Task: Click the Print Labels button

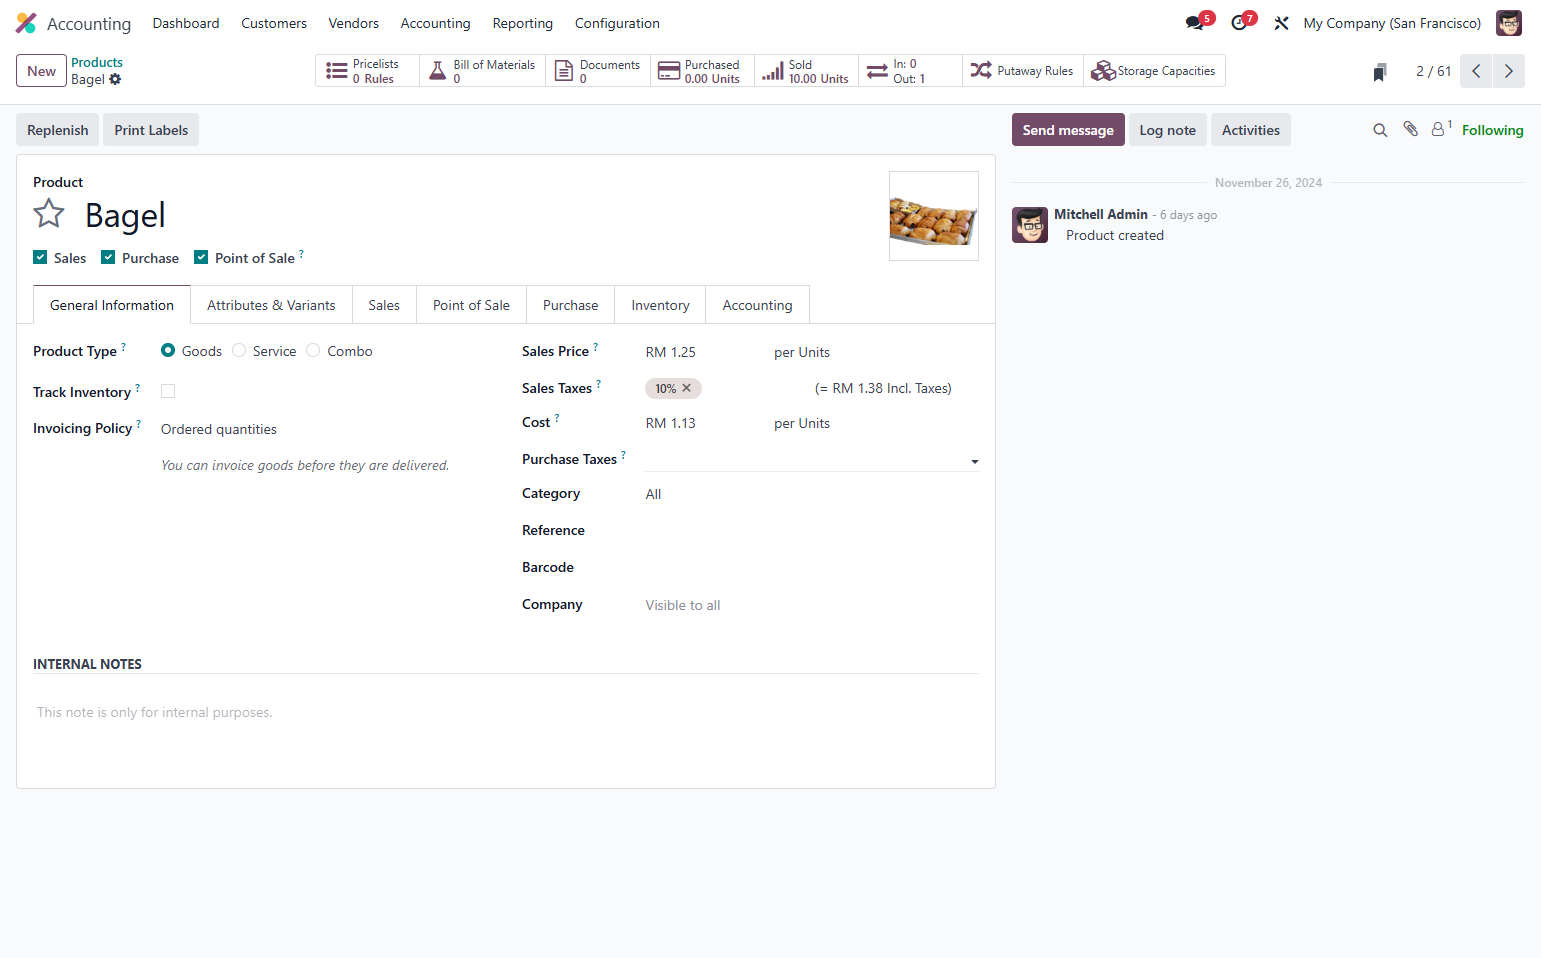Action: coord(151,130)
